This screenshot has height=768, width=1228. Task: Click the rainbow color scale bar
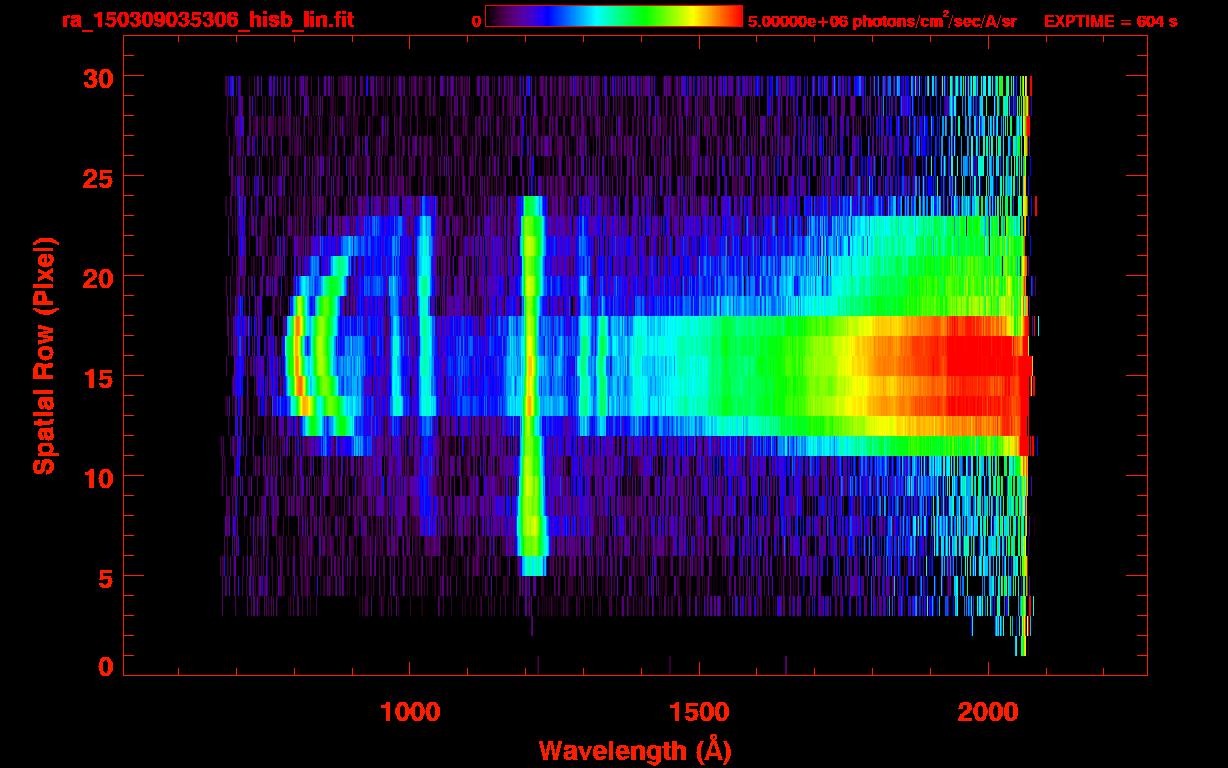[x=614, y=16]
